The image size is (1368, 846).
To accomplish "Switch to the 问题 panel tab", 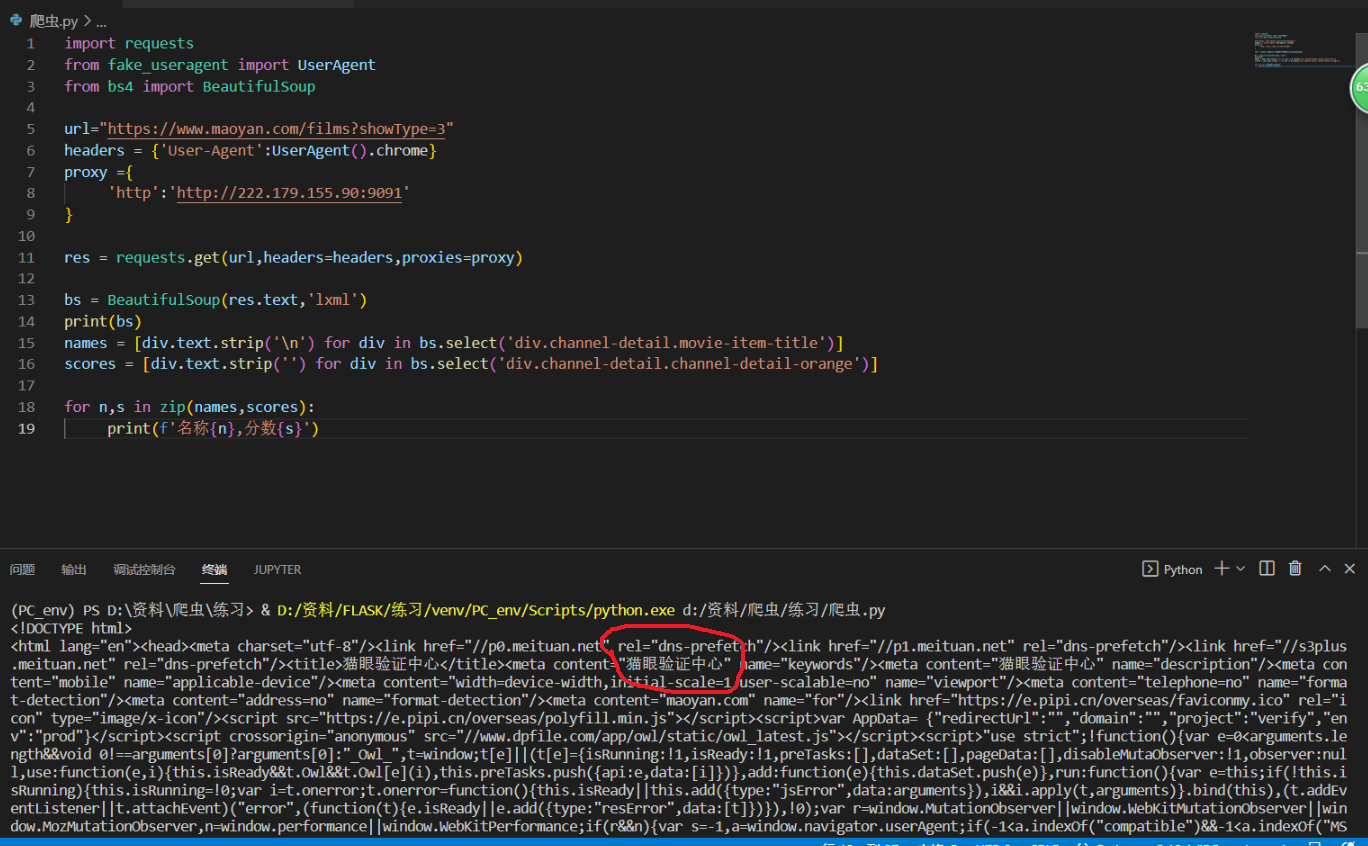I will tap(22, 569).
